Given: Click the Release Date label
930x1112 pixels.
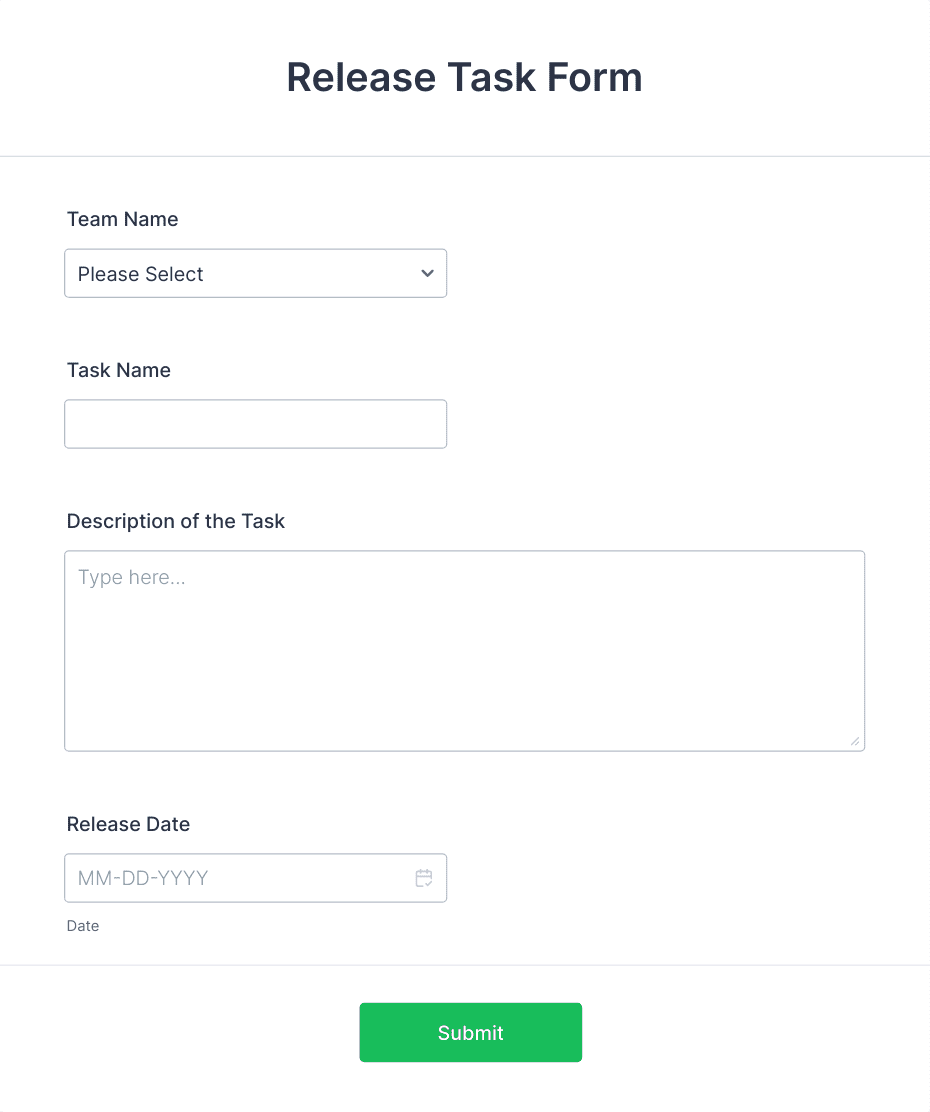Looking at the screenshot, I should coord(128,824).
